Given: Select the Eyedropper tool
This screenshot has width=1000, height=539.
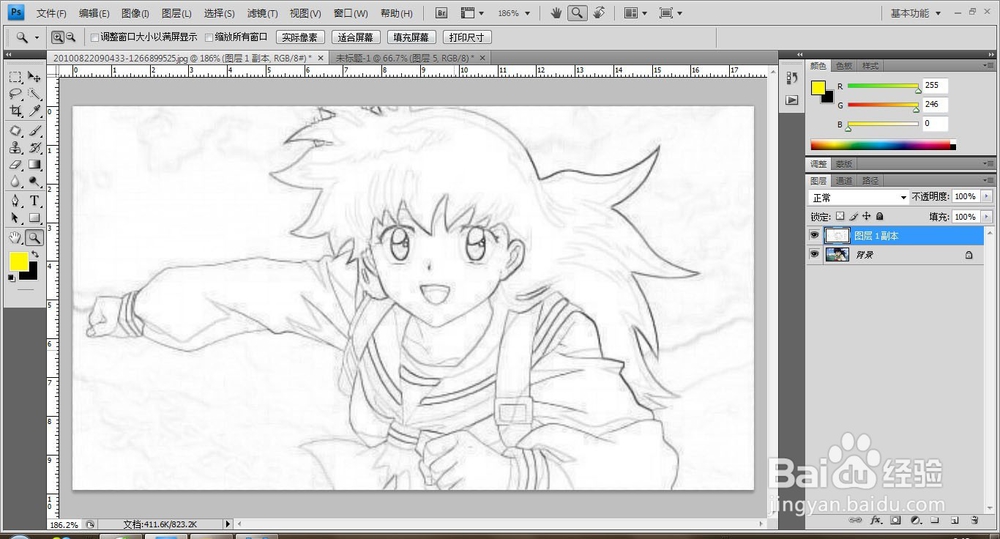Looking at the screenshot, I should point(34,112).
